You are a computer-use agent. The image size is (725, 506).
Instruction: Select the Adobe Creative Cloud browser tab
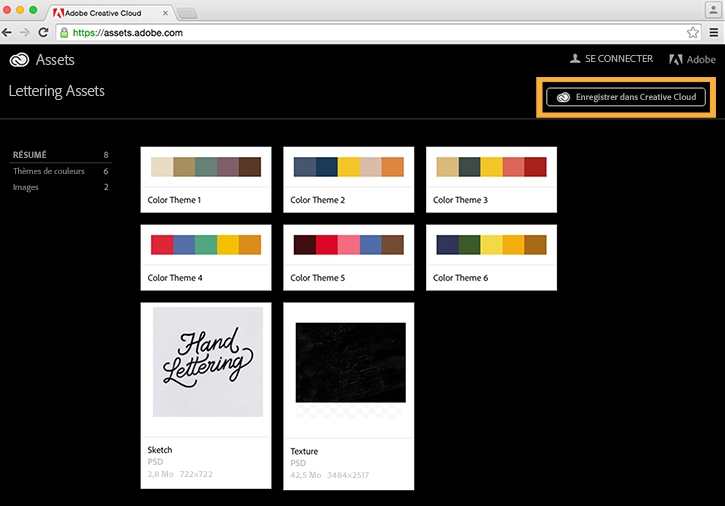tap(110, 13)
